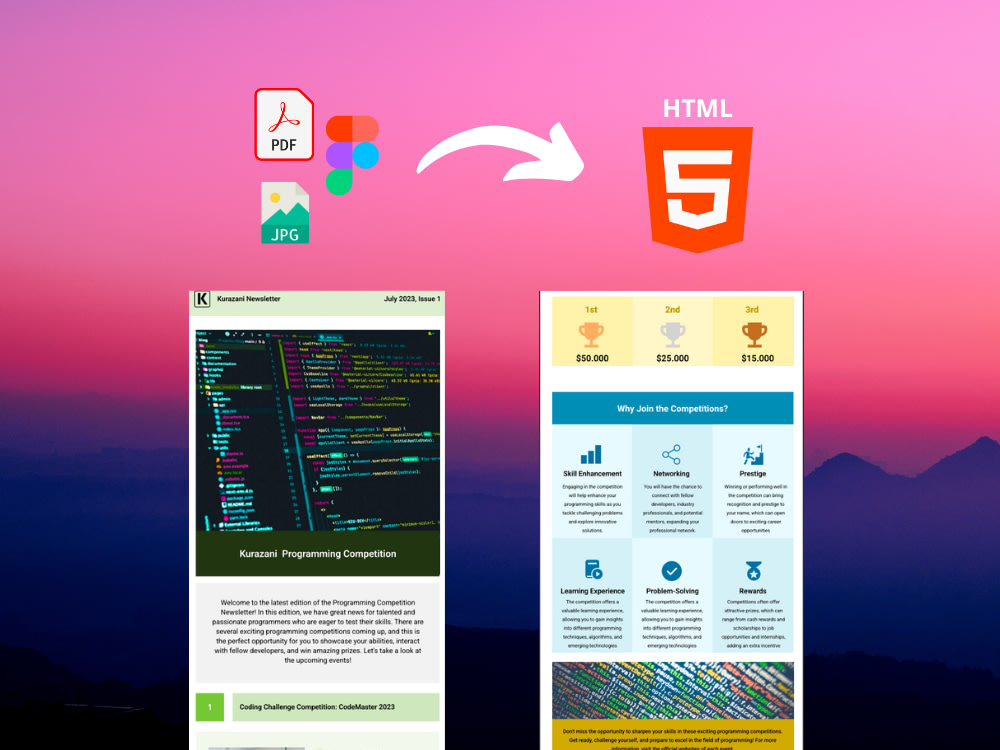The width and height of the screenshot is (1000, 750).
Task: Click the '$25.000' prize amount
Action: pyautogui.click(x=672, y=358)
